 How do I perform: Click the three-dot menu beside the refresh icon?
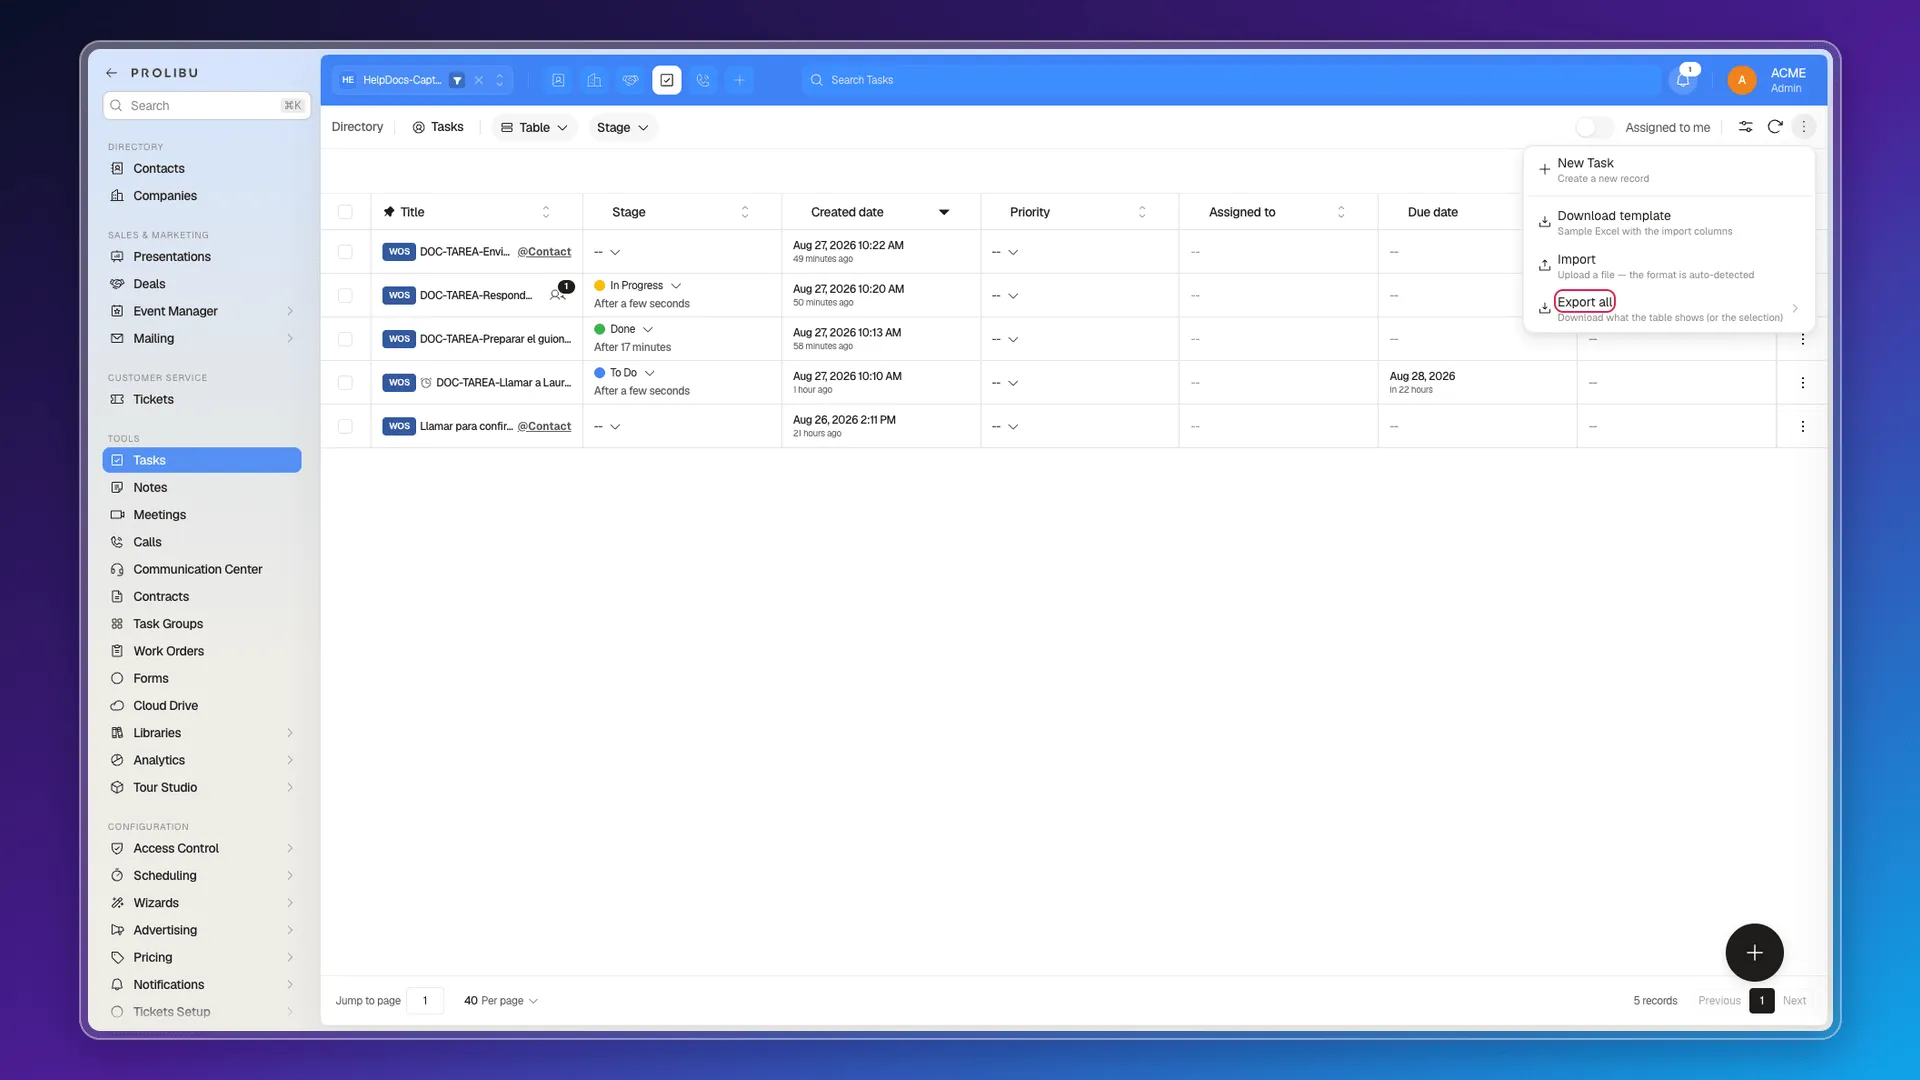(x=1804, y=127)
